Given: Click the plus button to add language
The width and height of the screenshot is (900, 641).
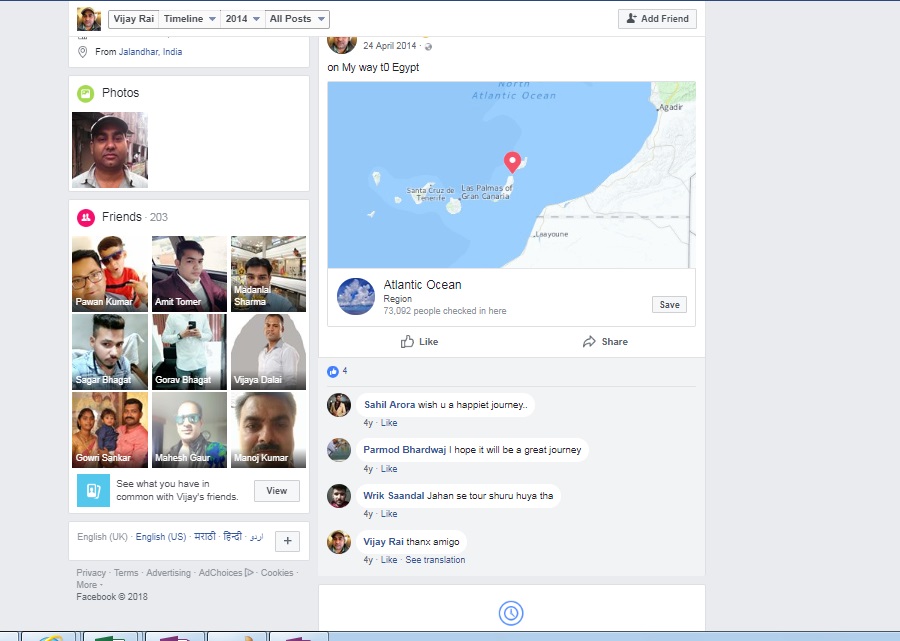Looking at the screenshot, I should (288, 541).
